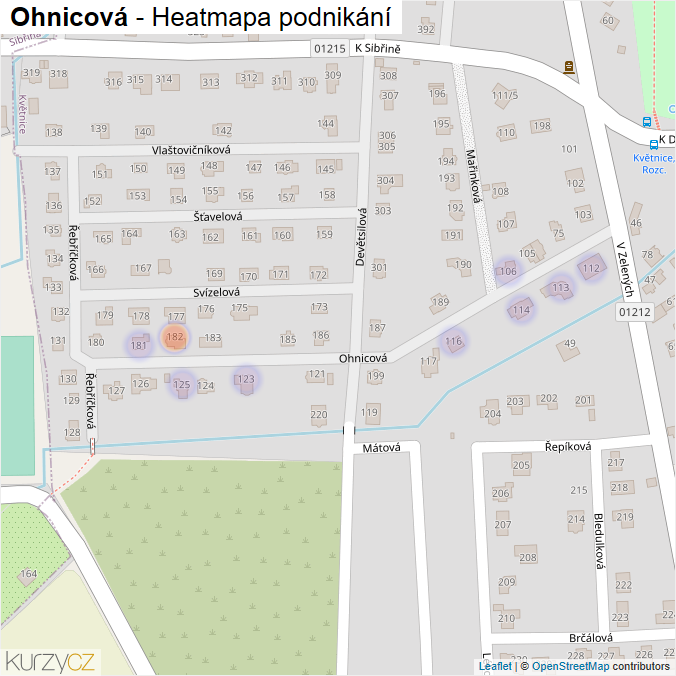Click house number 199
This screenshot has width=676, height=676.
(x=376, y=376)
